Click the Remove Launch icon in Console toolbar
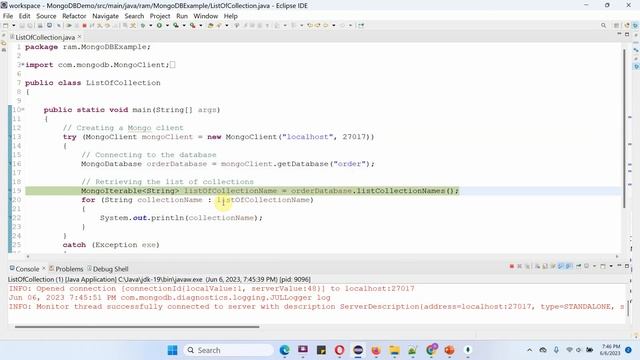The height and width of the screenshot is (360, 640). 519,266
